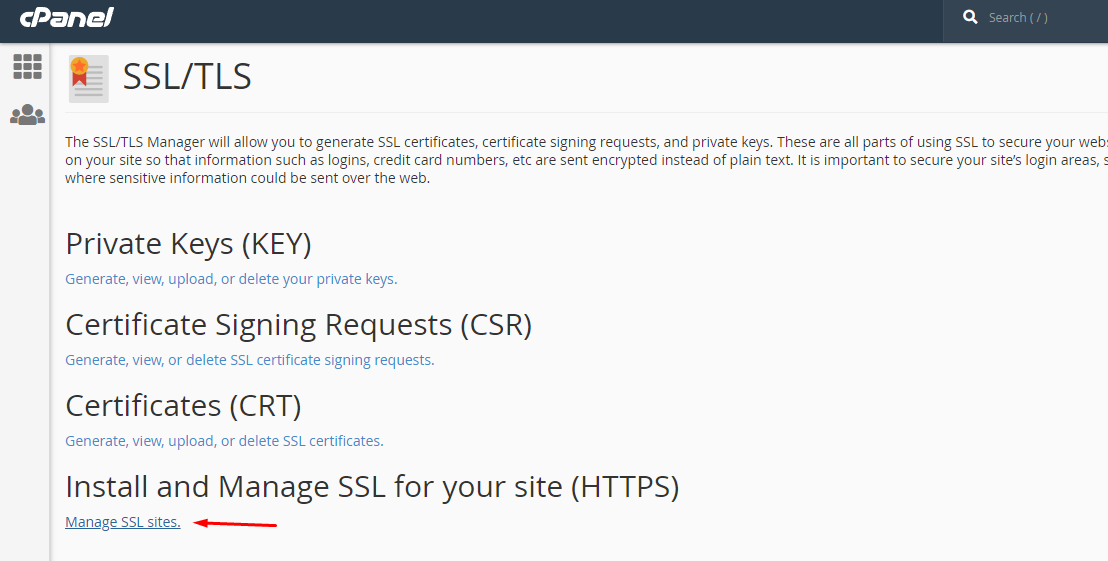Select Install and Manage SSL heading

(x=372, y=487)
